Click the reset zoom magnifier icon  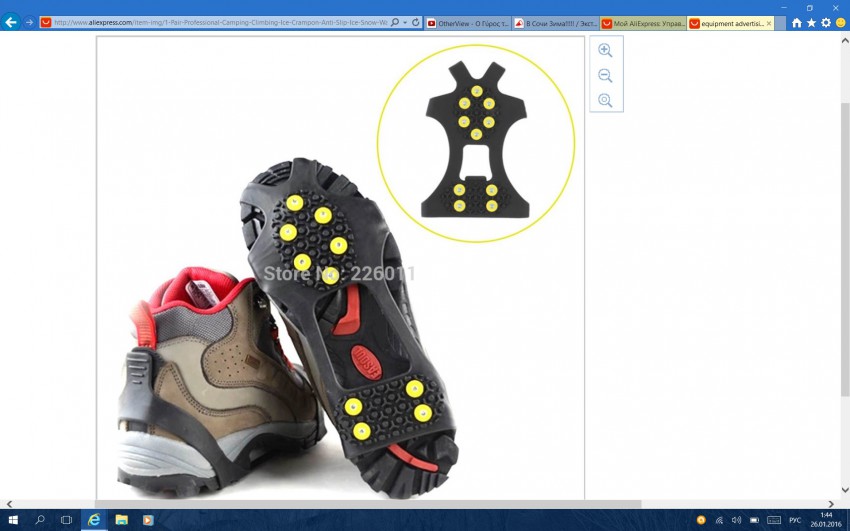pyautogui.click(x=605, y=100)
